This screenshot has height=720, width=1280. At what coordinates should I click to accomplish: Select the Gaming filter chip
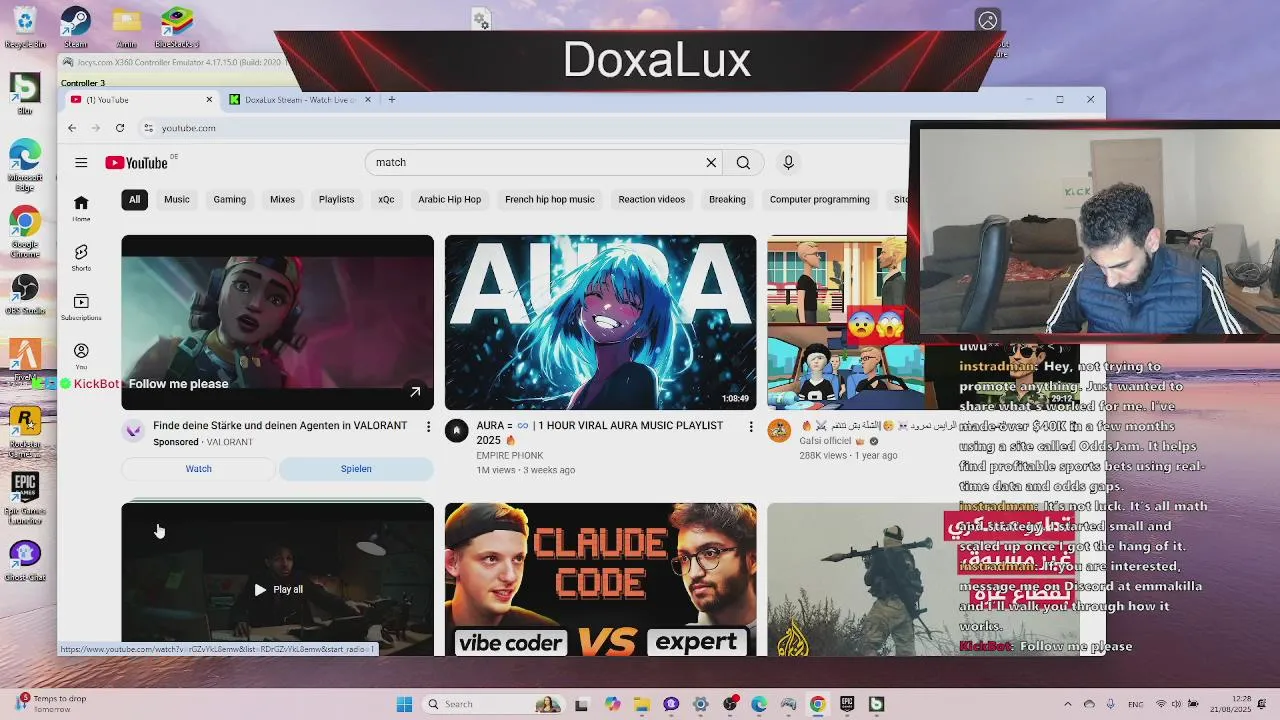click(x=229, y=199)
